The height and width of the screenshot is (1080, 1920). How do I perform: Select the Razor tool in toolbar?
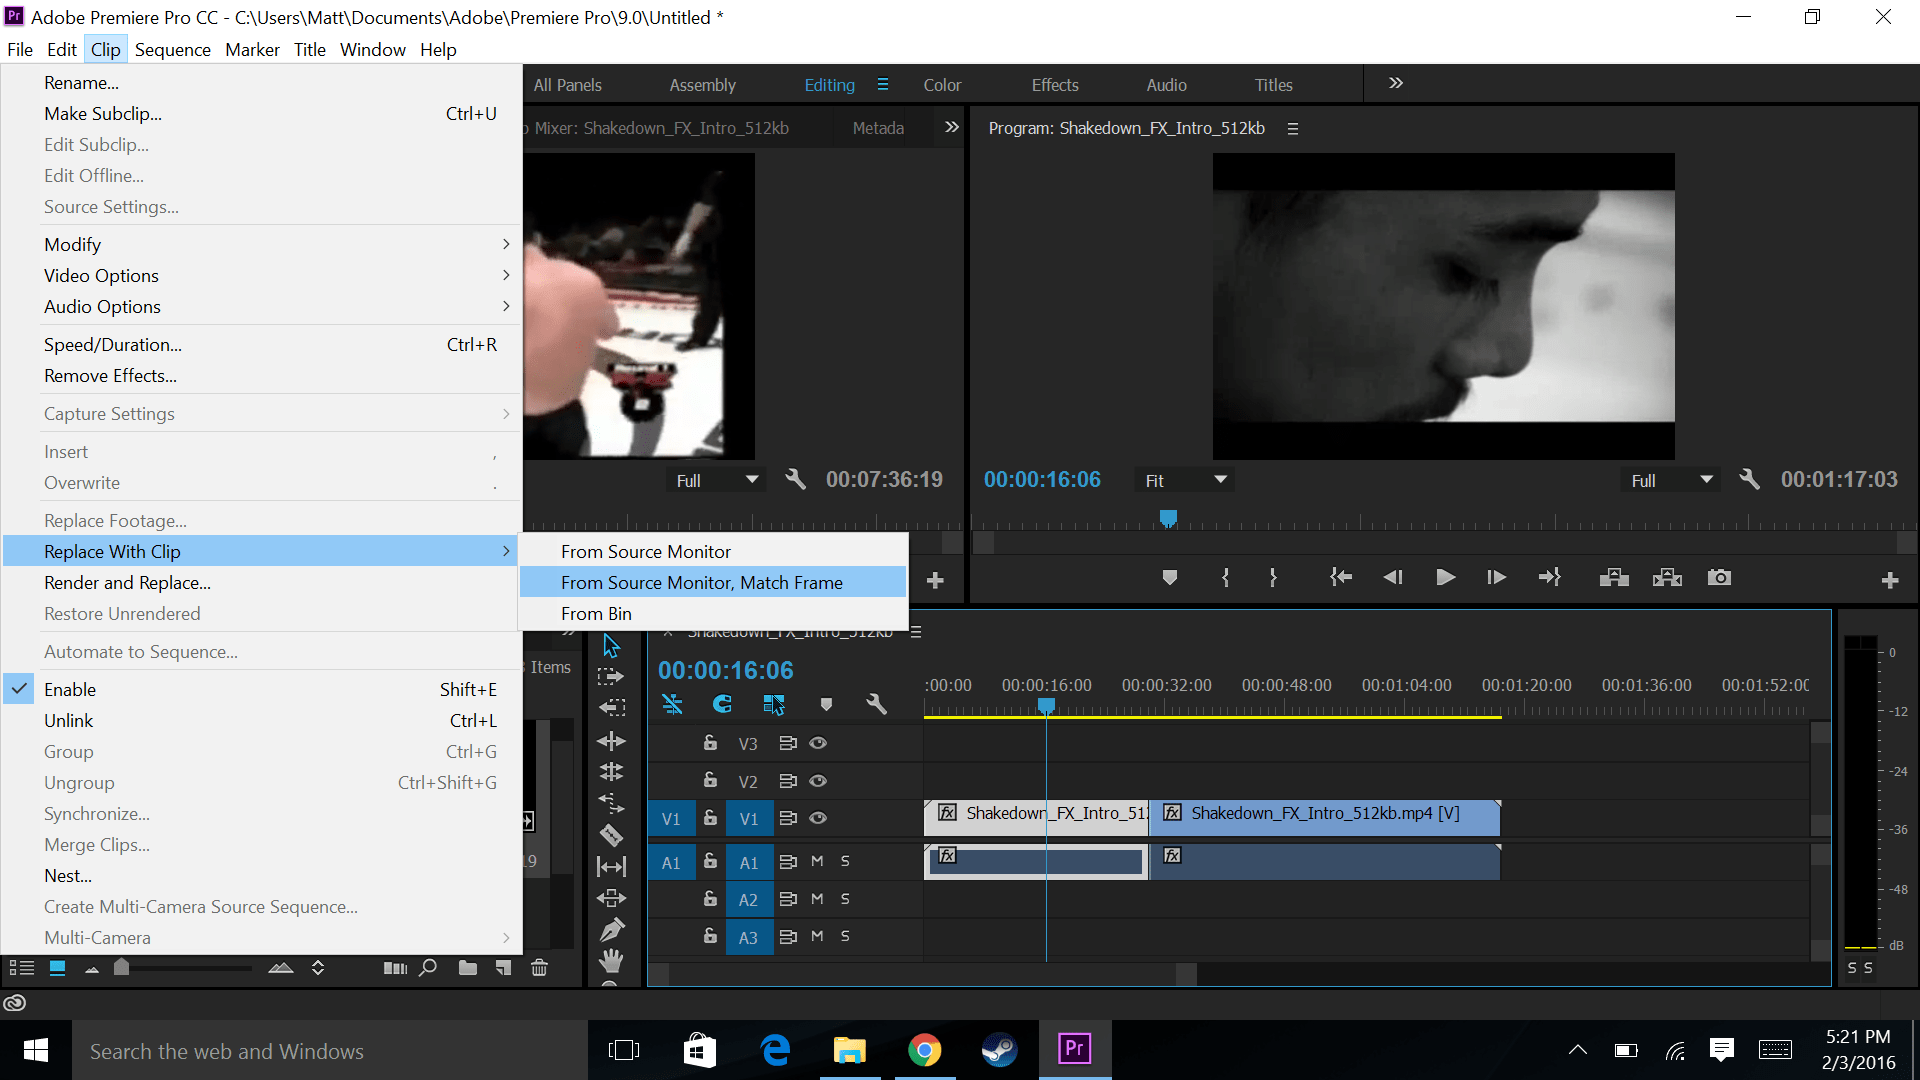(x=611, y=835)
